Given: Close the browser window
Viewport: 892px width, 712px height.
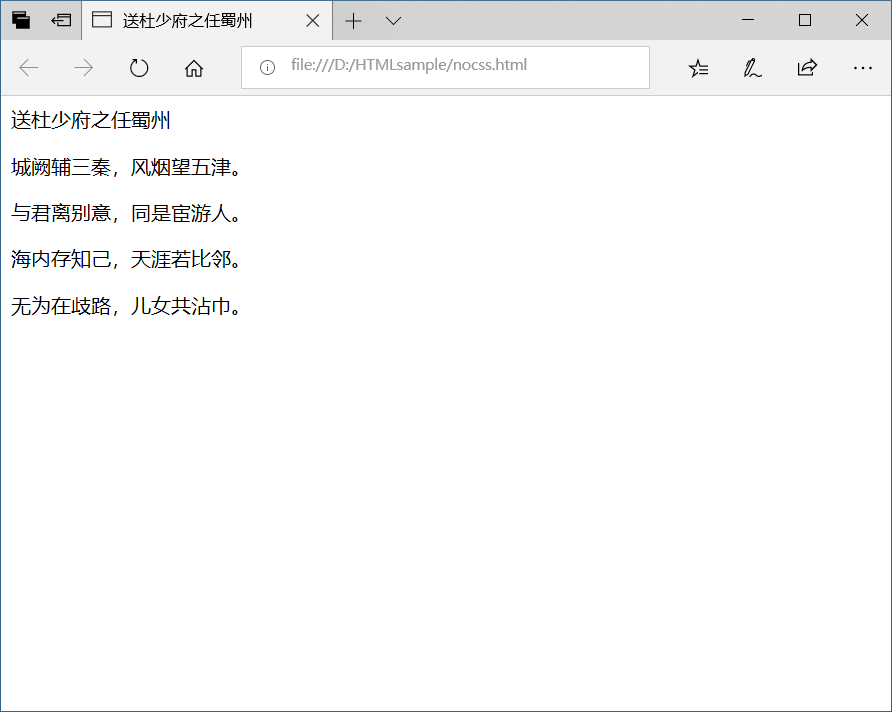Looking at the screenshot, I should [x=862, y=20].
